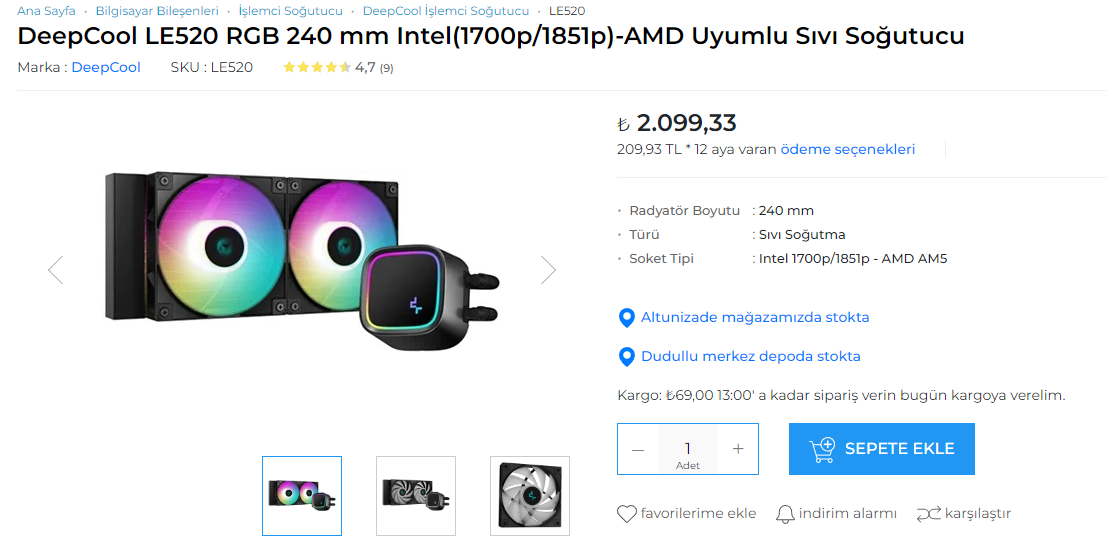Select the unlit black cooler thumbnail
Image resolution: width=1106 pixels, height=545 pixels.
(416, 496)
